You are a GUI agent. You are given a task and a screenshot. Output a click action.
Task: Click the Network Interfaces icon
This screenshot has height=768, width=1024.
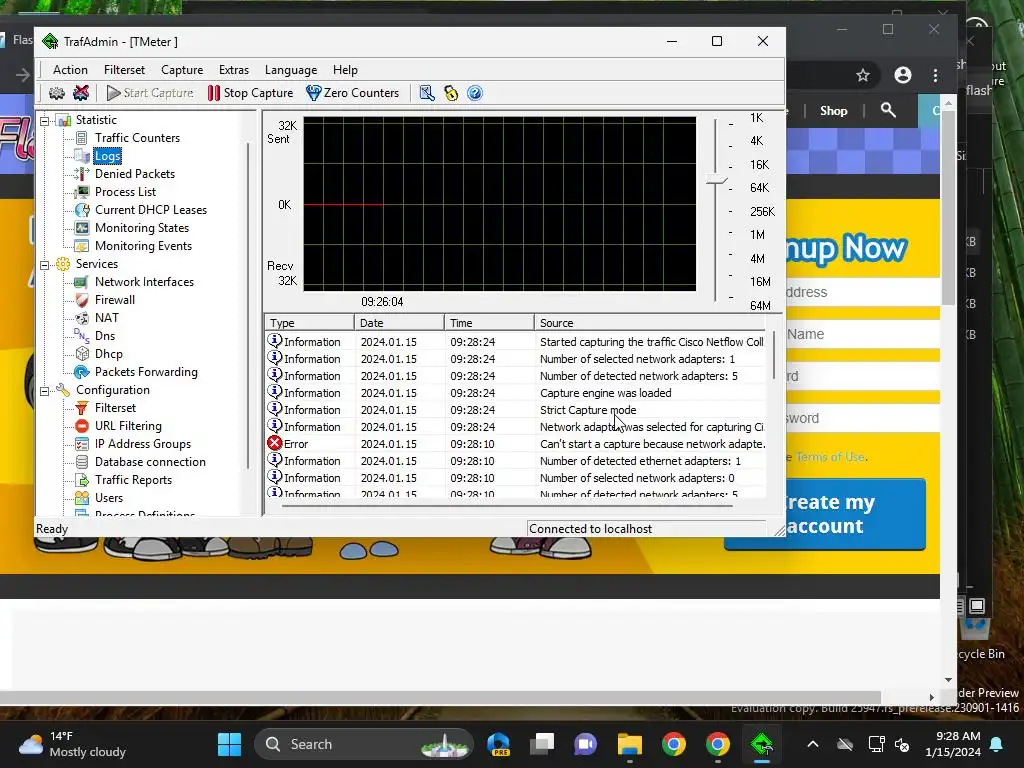point(82,282)
